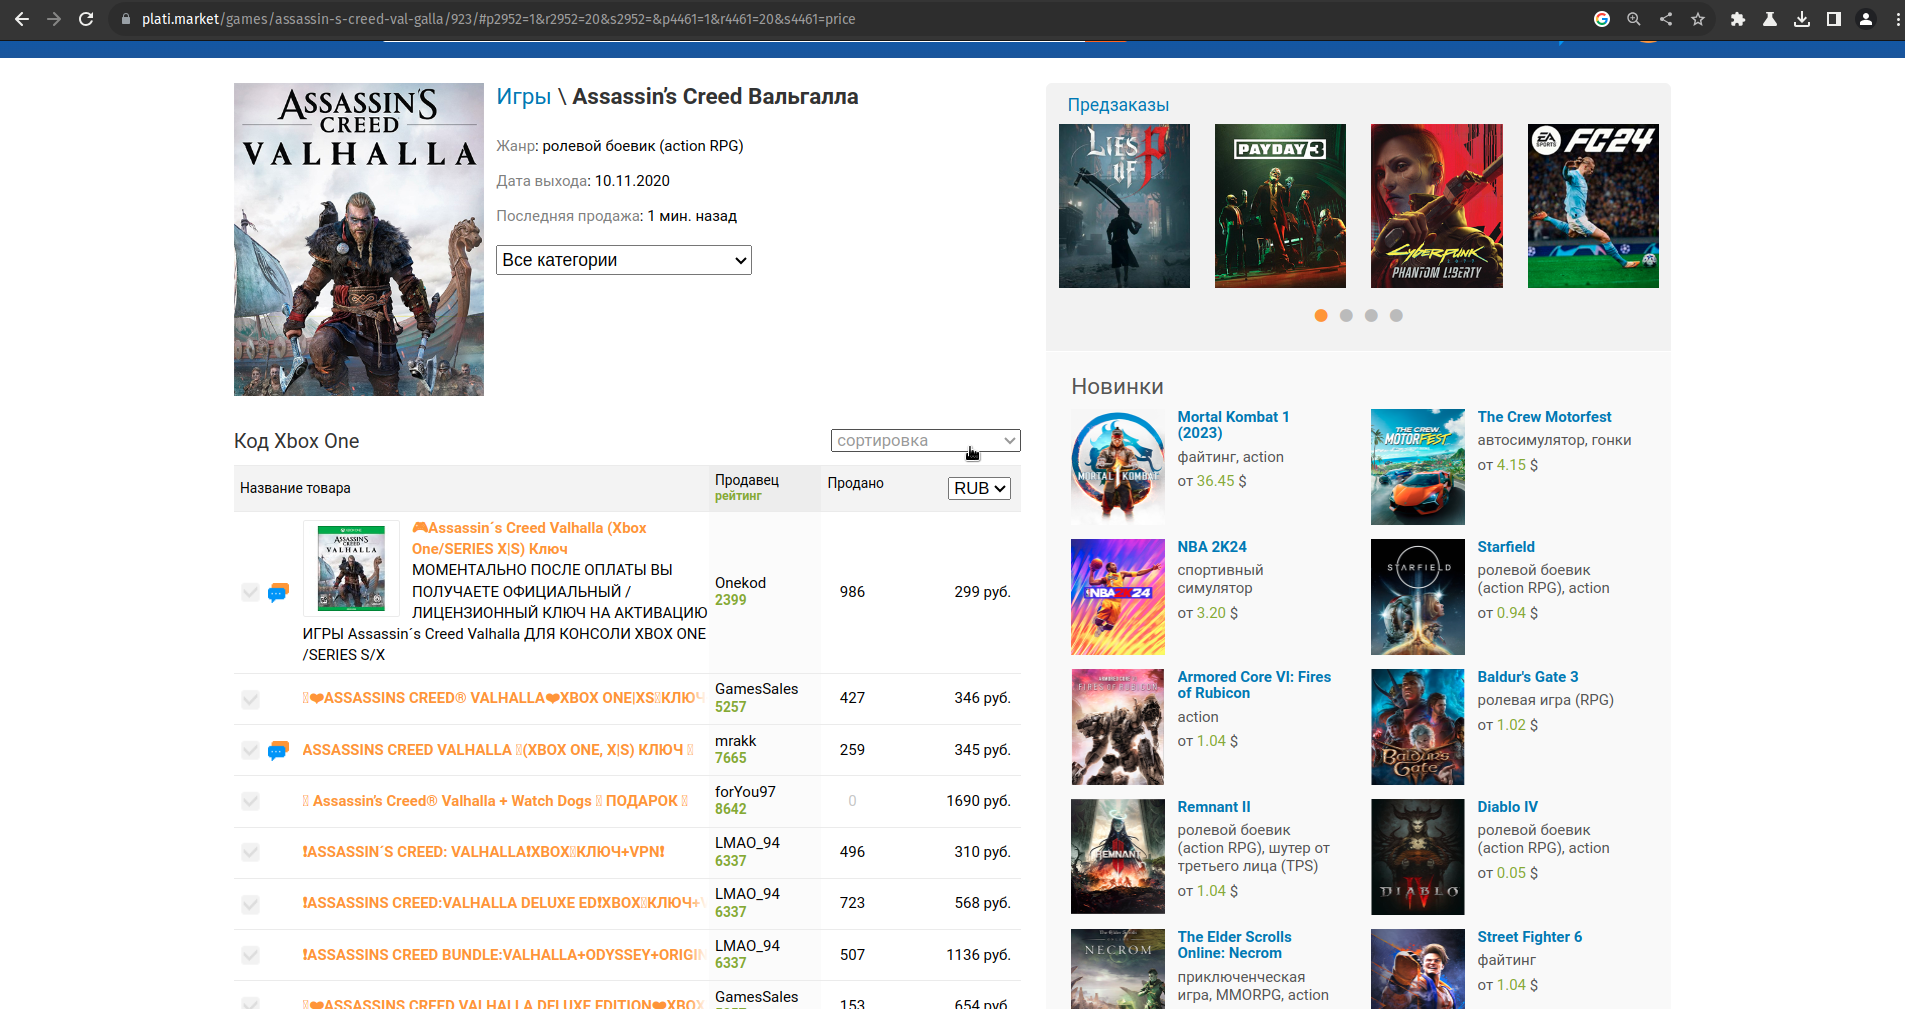Bookmark this page with star icon
The width and height of the screenshot is (1905, 1009).
[1698, 19]
